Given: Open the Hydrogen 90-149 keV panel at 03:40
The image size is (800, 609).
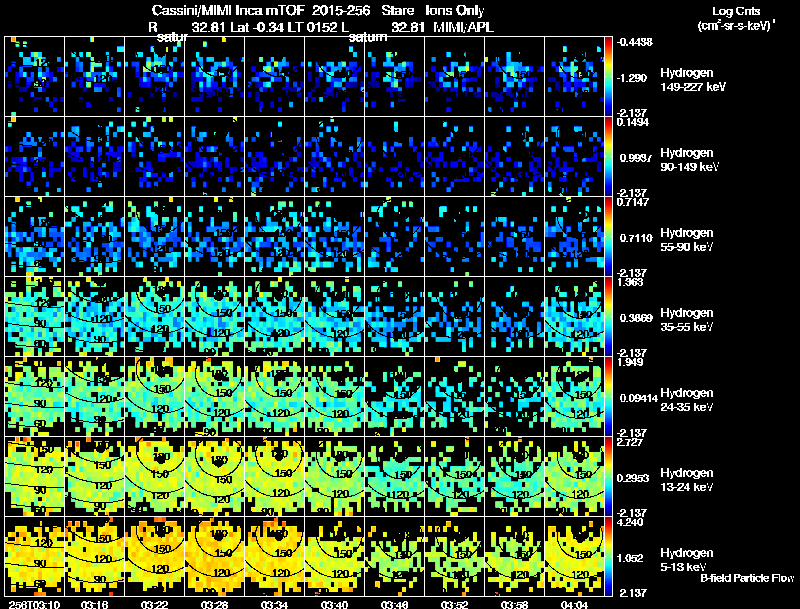Looking at the screenshot, I should (334, 156).
